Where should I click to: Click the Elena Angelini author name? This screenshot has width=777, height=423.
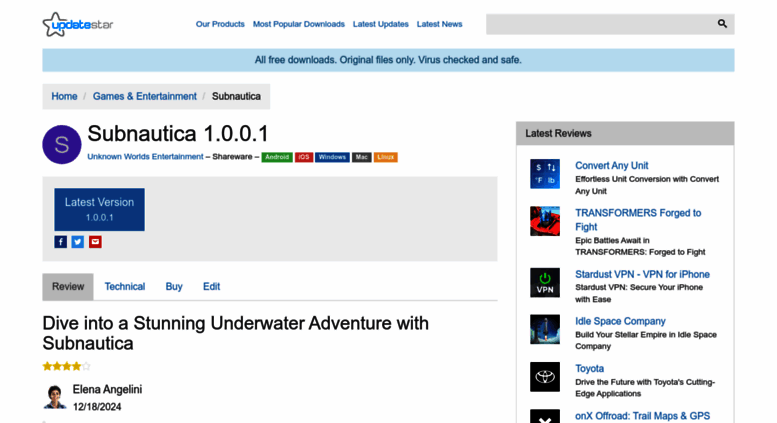pyautogui.click(x=107, y=389)
